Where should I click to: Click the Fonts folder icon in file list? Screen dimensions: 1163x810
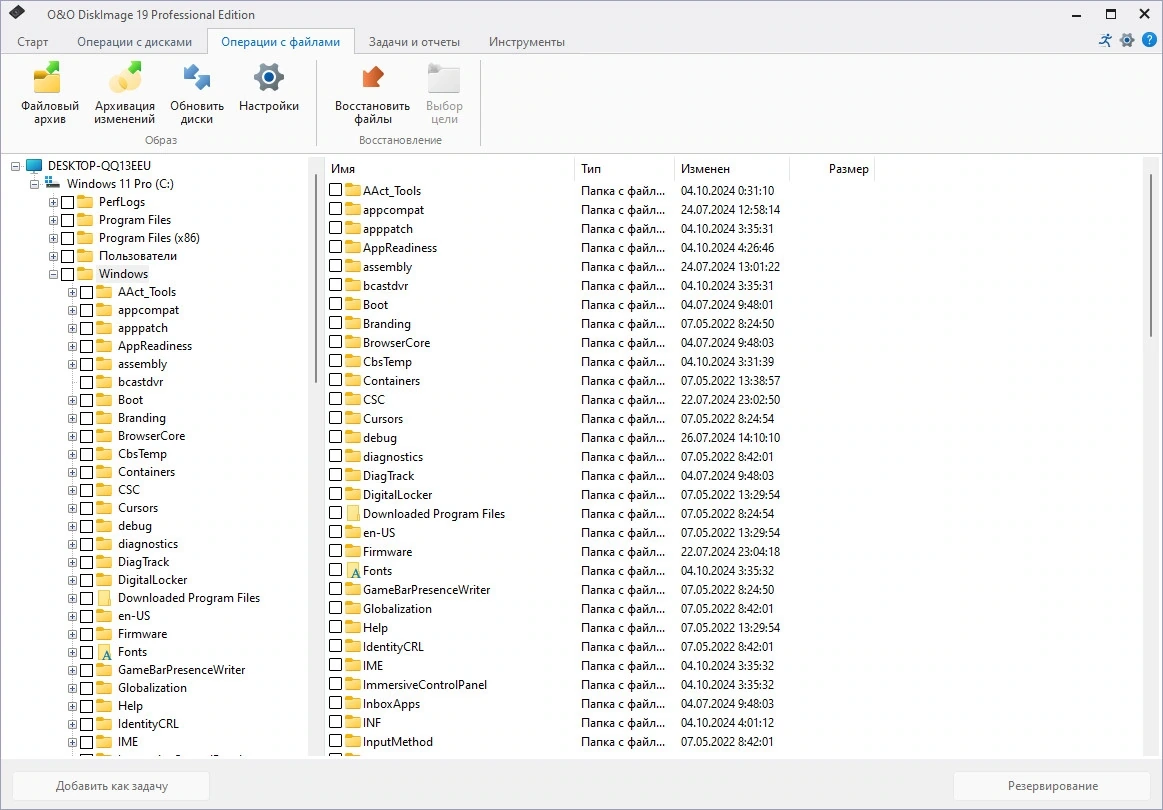tap(353, 570)
